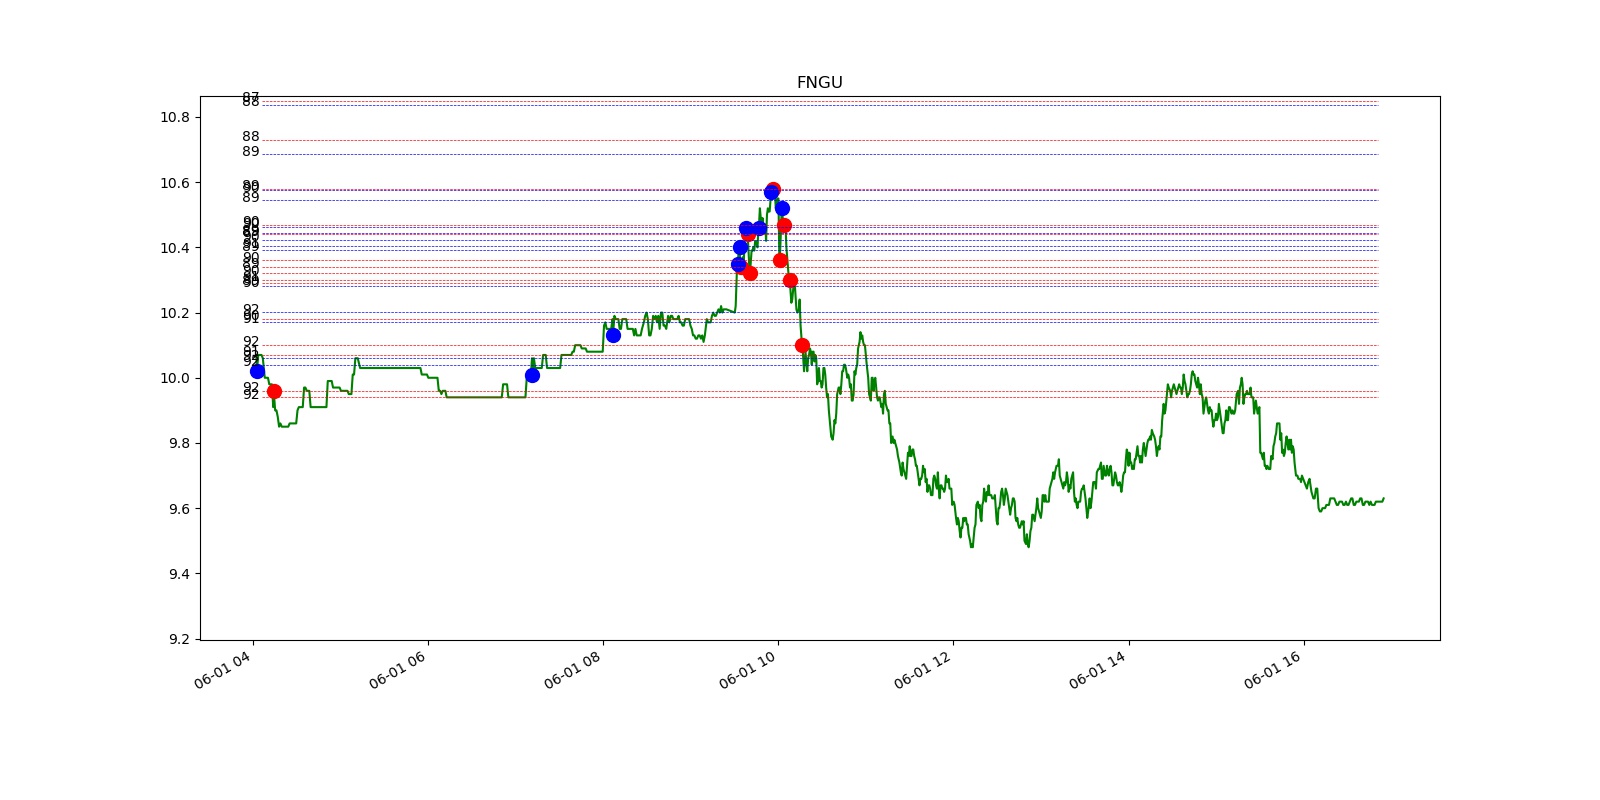Image resolution: width=1600 pixels, height=800 pixels.
Task: Click the 10.4 y-axis tick label
Action: pos(174,248)
